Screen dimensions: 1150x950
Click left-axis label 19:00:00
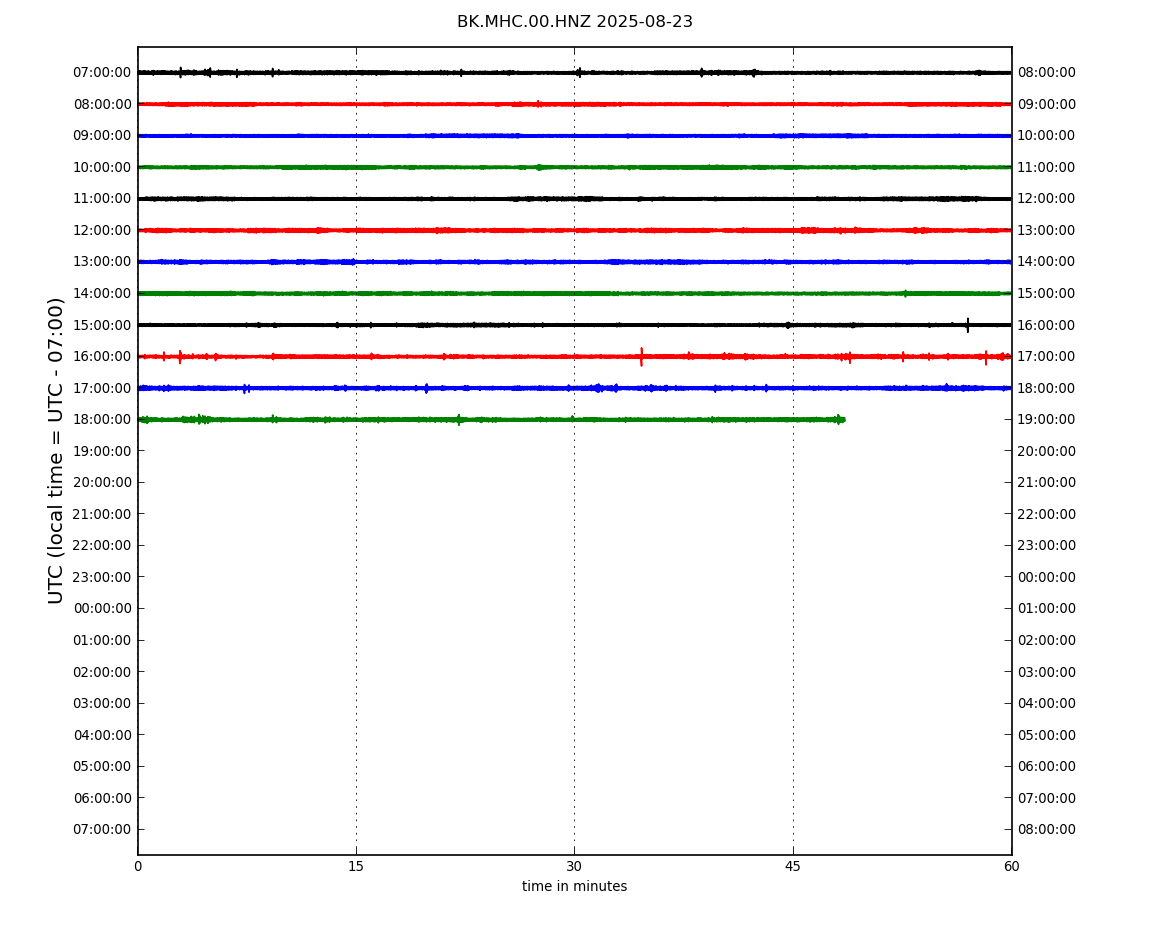point(102,451)
